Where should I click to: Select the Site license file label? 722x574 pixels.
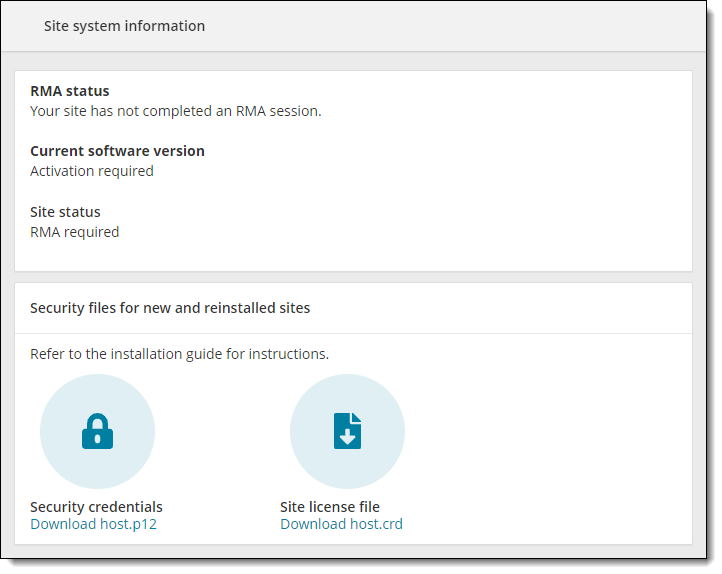click(330, 507)
